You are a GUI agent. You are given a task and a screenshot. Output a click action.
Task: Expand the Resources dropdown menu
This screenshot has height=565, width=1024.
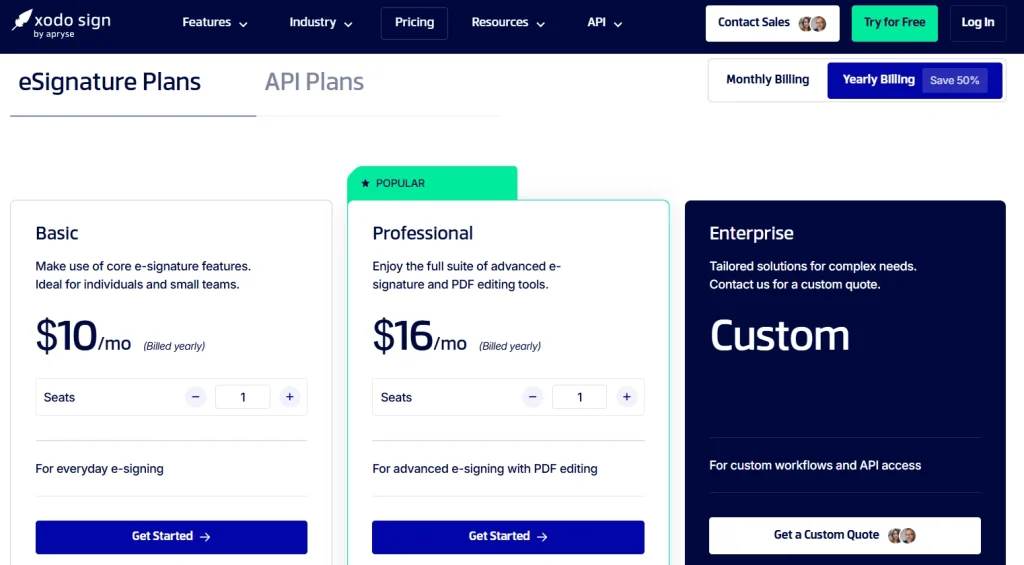(x=508, y=22)
